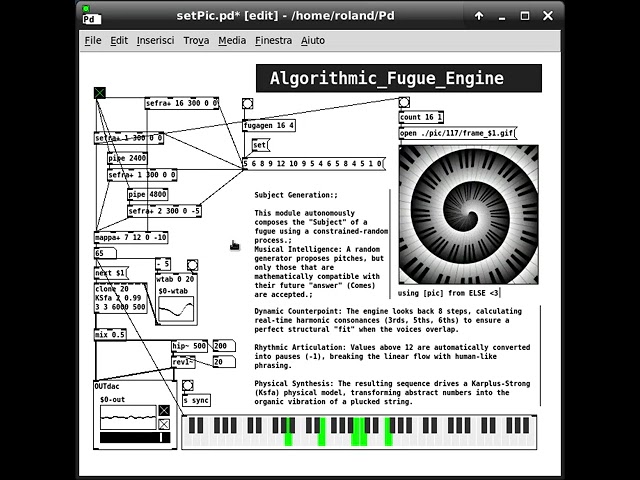Select the 's sync' send object
640x480 pixels.
pos(196,400)
